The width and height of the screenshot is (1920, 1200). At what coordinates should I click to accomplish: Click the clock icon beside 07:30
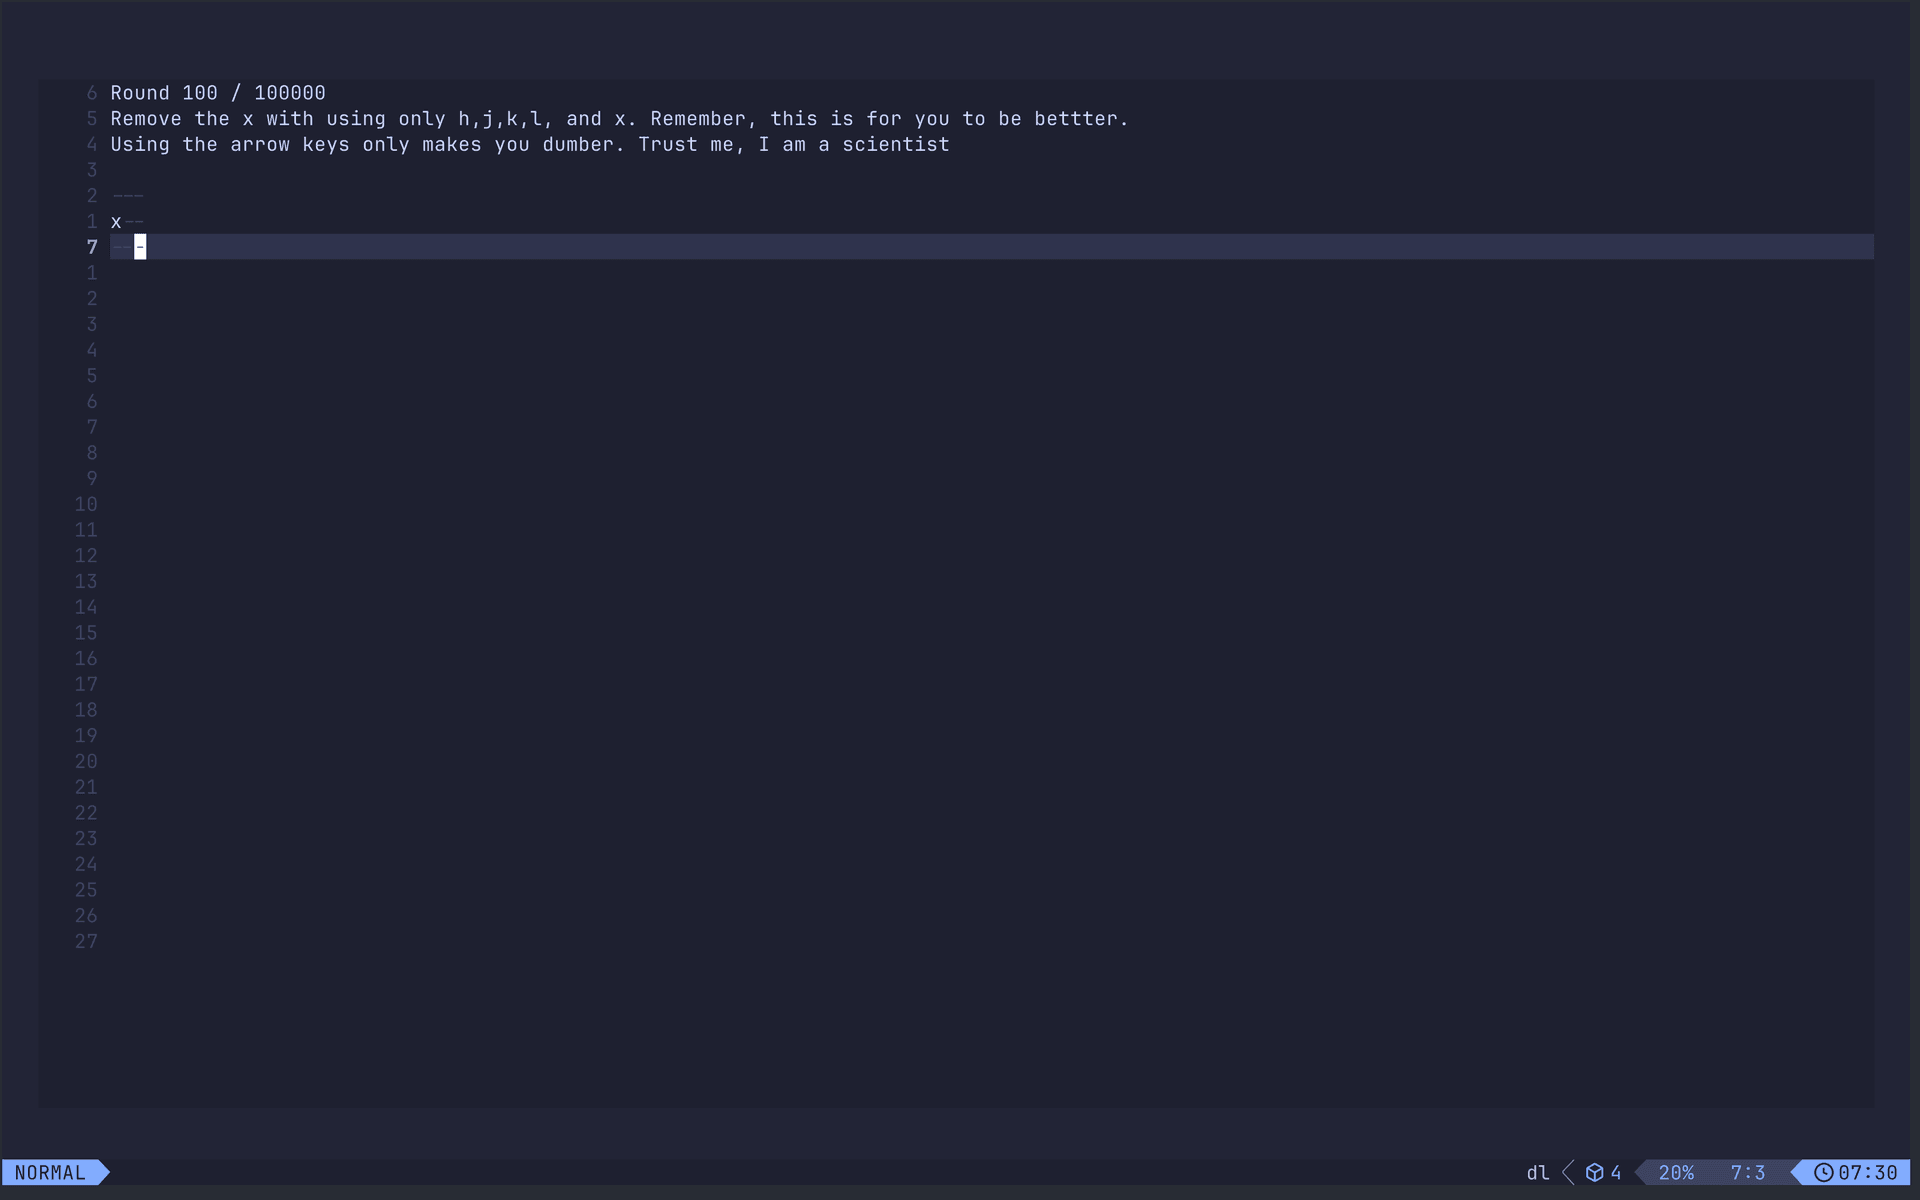click(x=1823, y=1172)
